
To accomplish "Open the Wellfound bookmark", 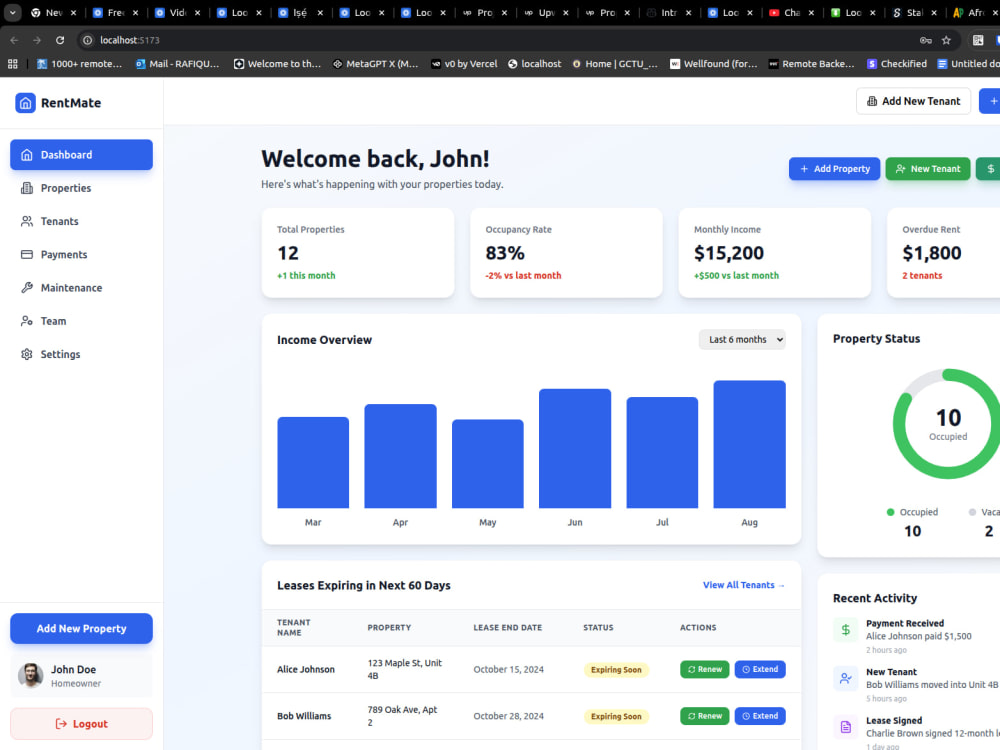I will (714, 64).
